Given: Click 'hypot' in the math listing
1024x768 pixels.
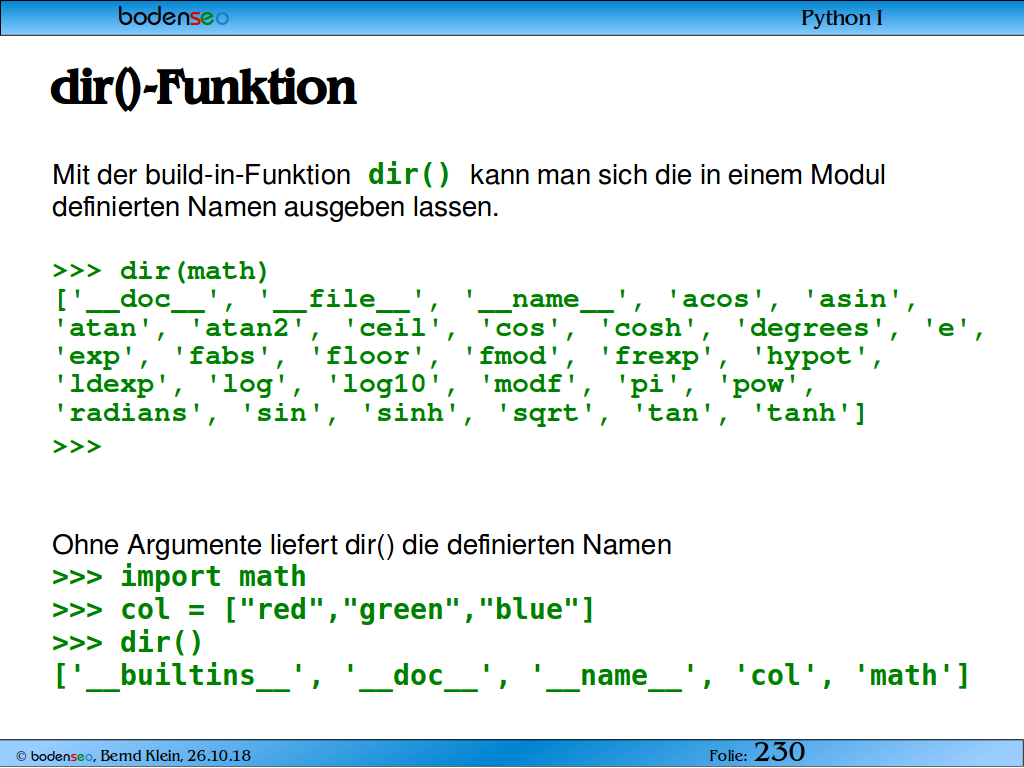Looking at the screenshot, I should pos(810,357).
